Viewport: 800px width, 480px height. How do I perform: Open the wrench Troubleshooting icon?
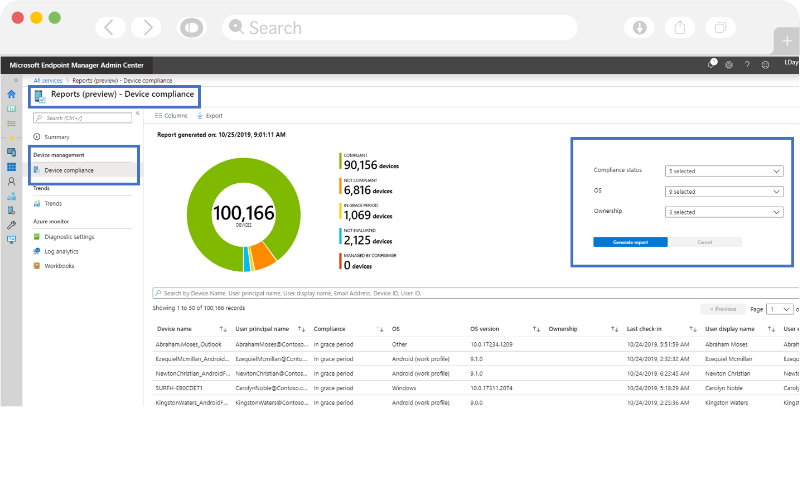[11, 225]
